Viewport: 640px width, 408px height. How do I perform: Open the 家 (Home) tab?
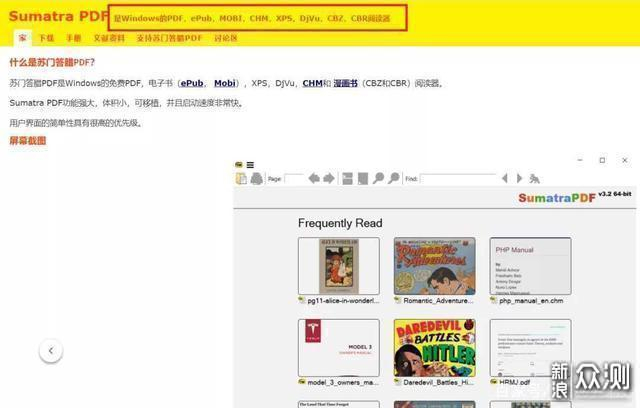tap(22, 38)
